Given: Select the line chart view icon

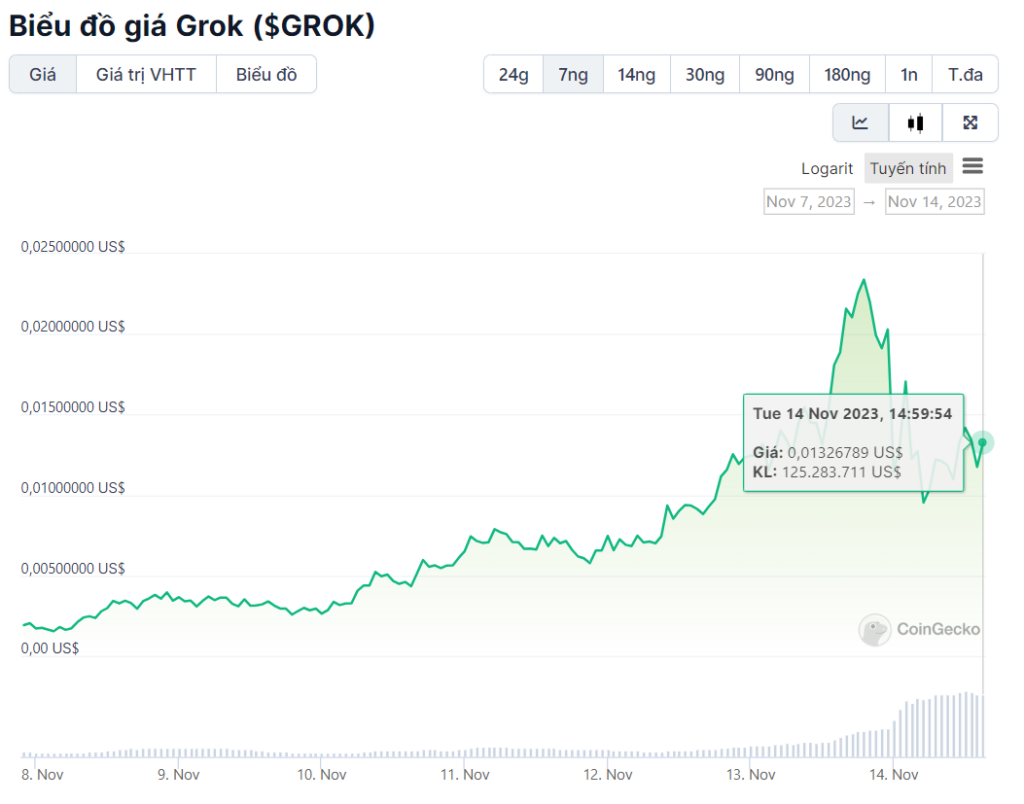Looking at the screenshot, I should coord(860,122).
